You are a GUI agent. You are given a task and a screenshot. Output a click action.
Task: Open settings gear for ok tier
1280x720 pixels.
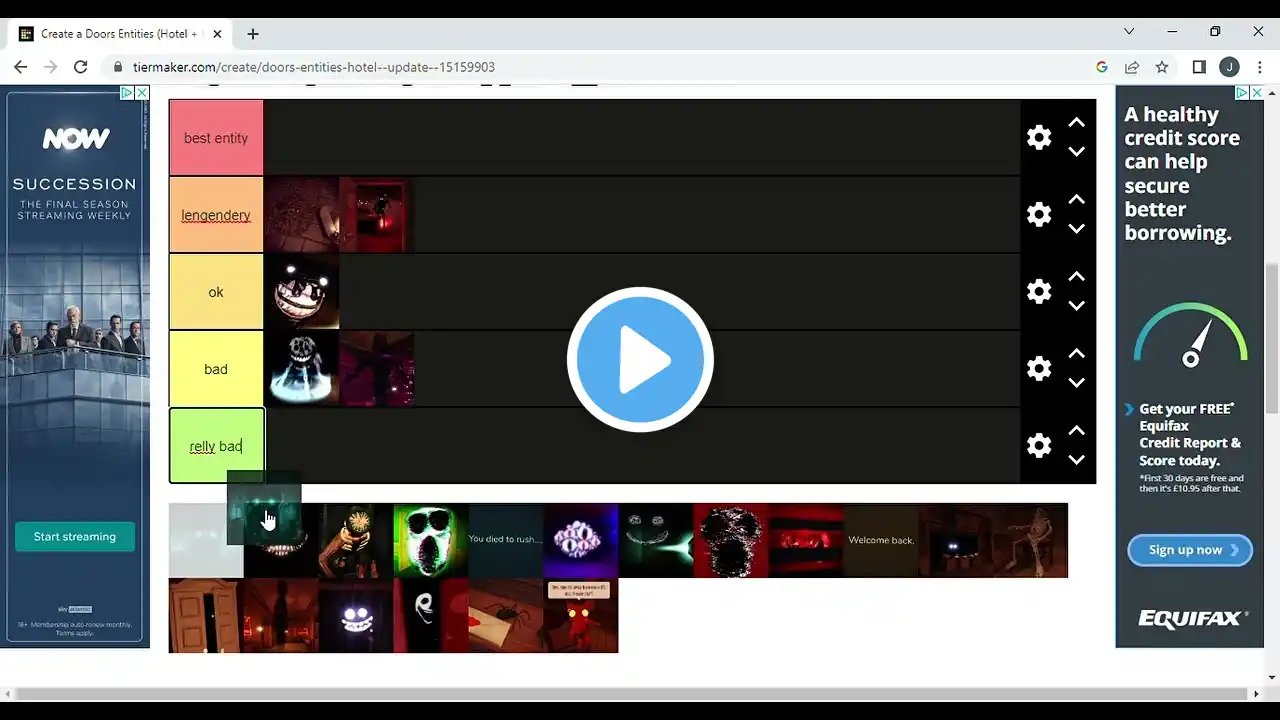click(x=1039, y=291)
